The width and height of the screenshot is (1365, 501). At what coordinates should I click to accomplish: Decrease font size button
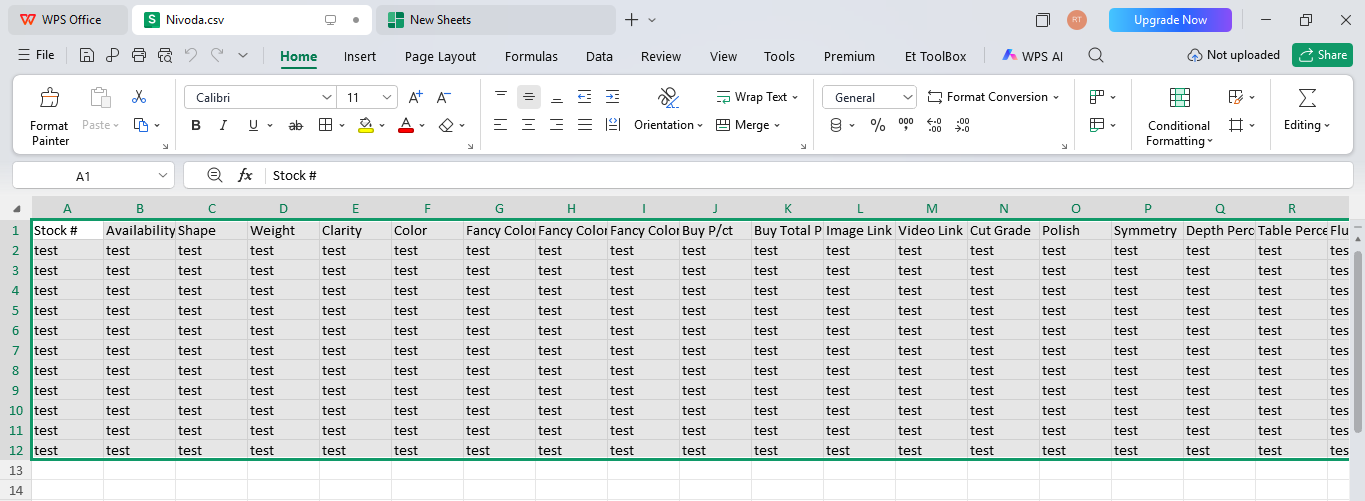pos(444,97)
